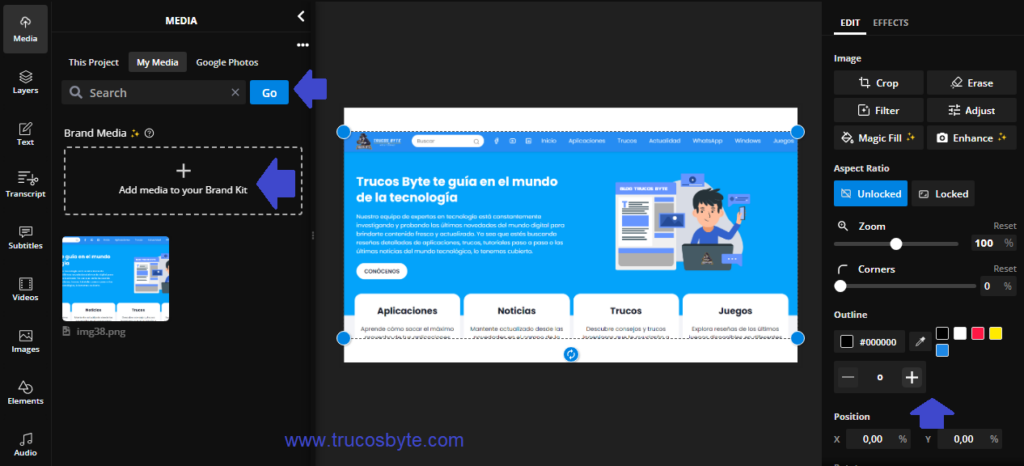Click the Magic Fill button
The height and width of the screenshot is (466, 1024).
(x=878, y=138)
